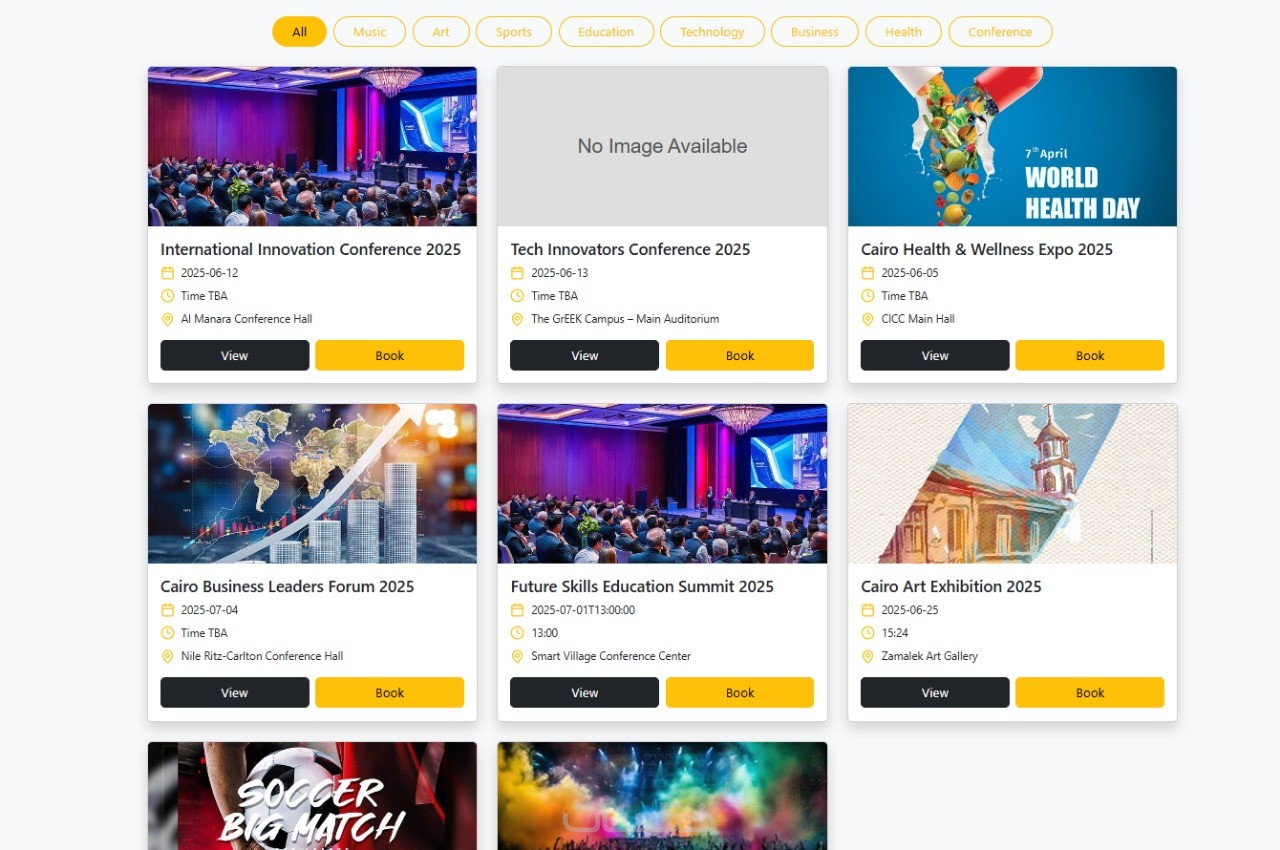
Task: Click calendar icon next to 2025-07-04
Action: click(167, 610)
